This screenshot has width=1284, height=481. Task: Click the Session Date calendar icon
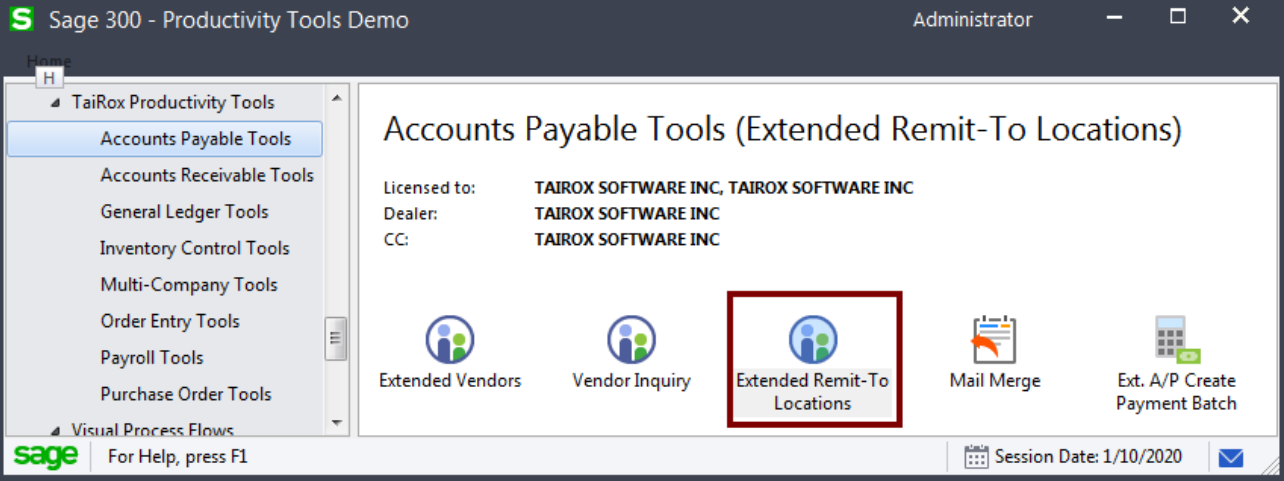pyautogui.click(x=976, y=457)
